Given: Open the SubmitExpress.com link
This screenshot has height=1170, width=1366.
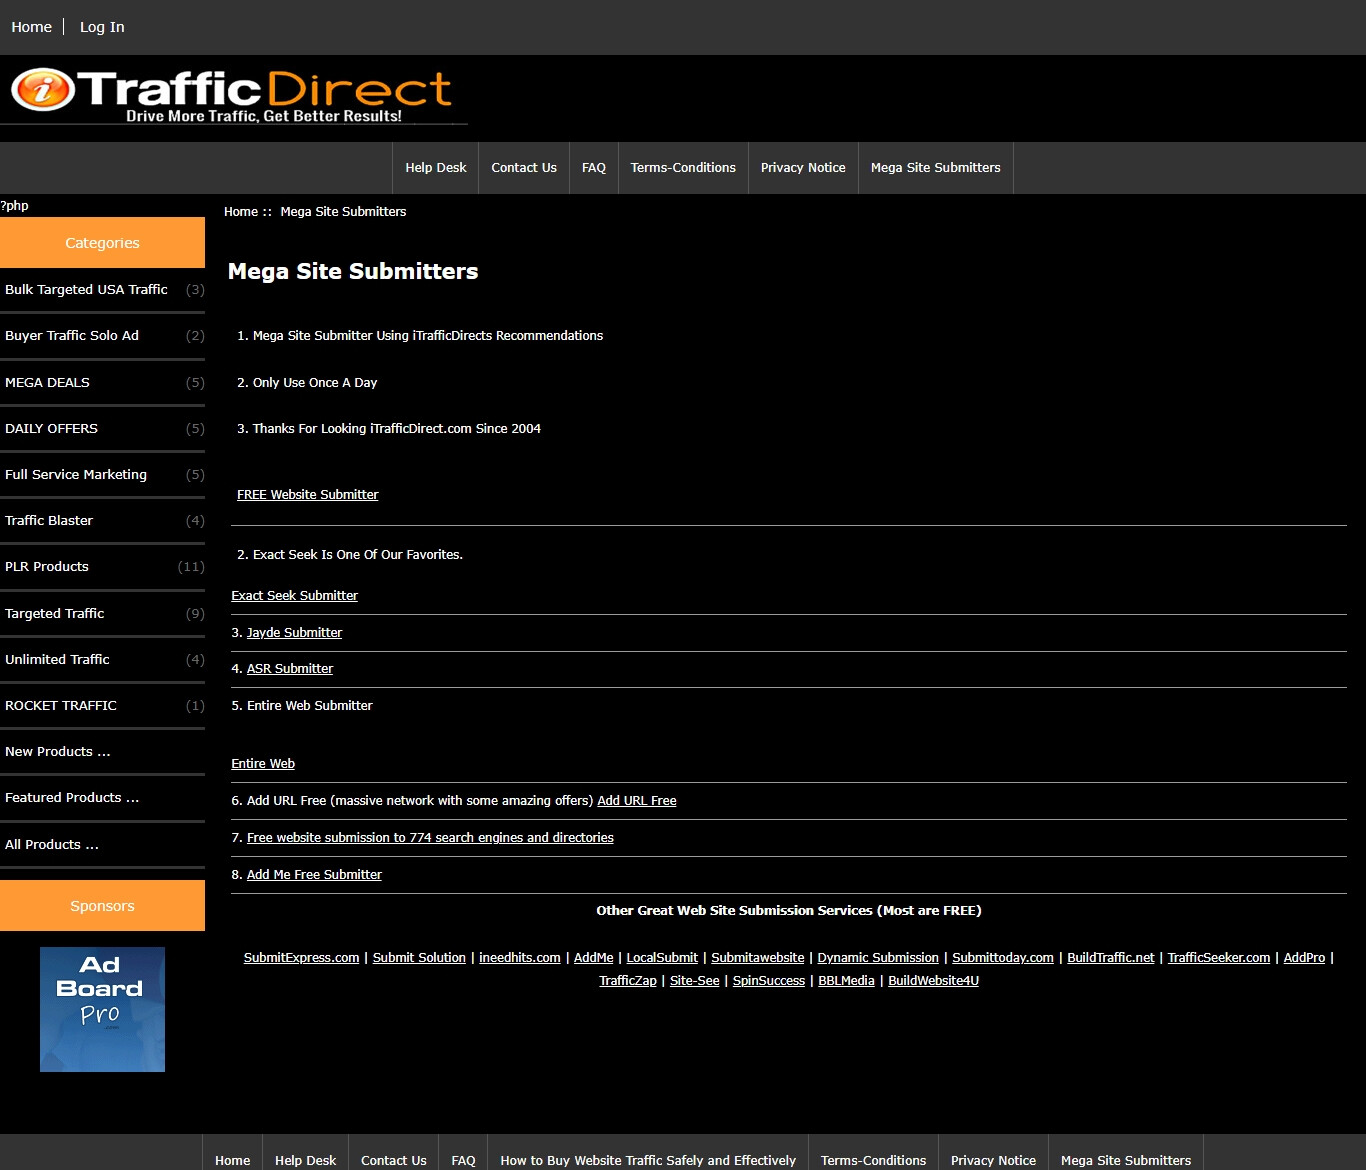Looking at the screenshot, I should pos(301,958).
